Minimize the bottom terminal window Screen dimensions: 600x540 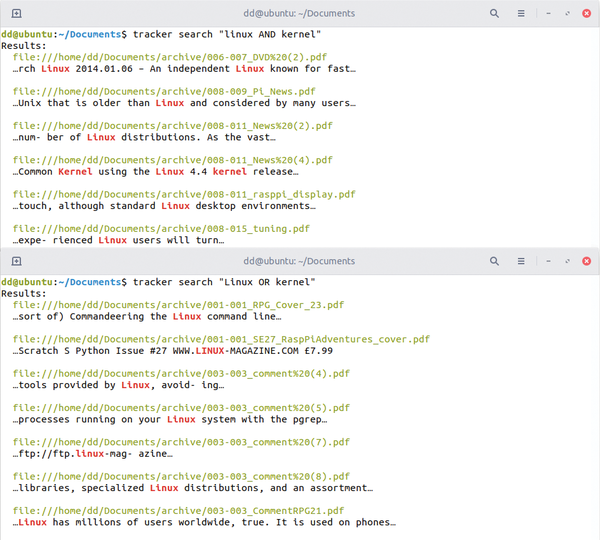point(548,261)
